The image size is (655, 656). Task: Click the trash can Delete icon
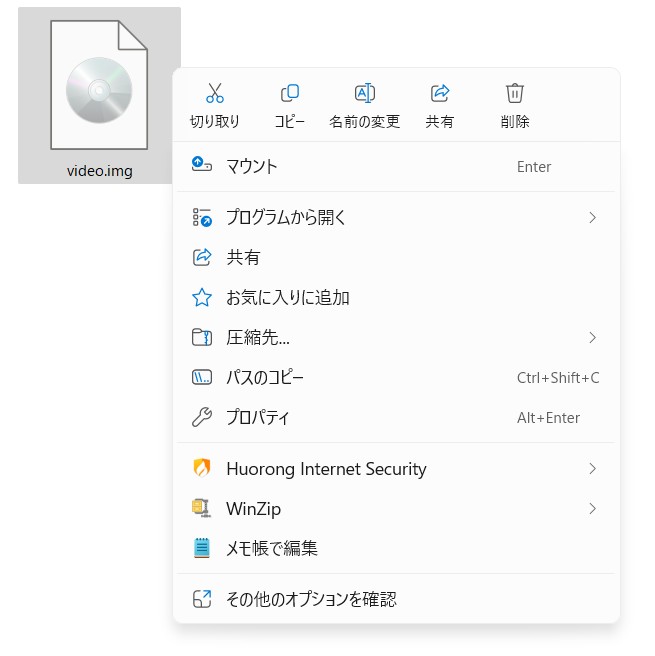[514, 93]
